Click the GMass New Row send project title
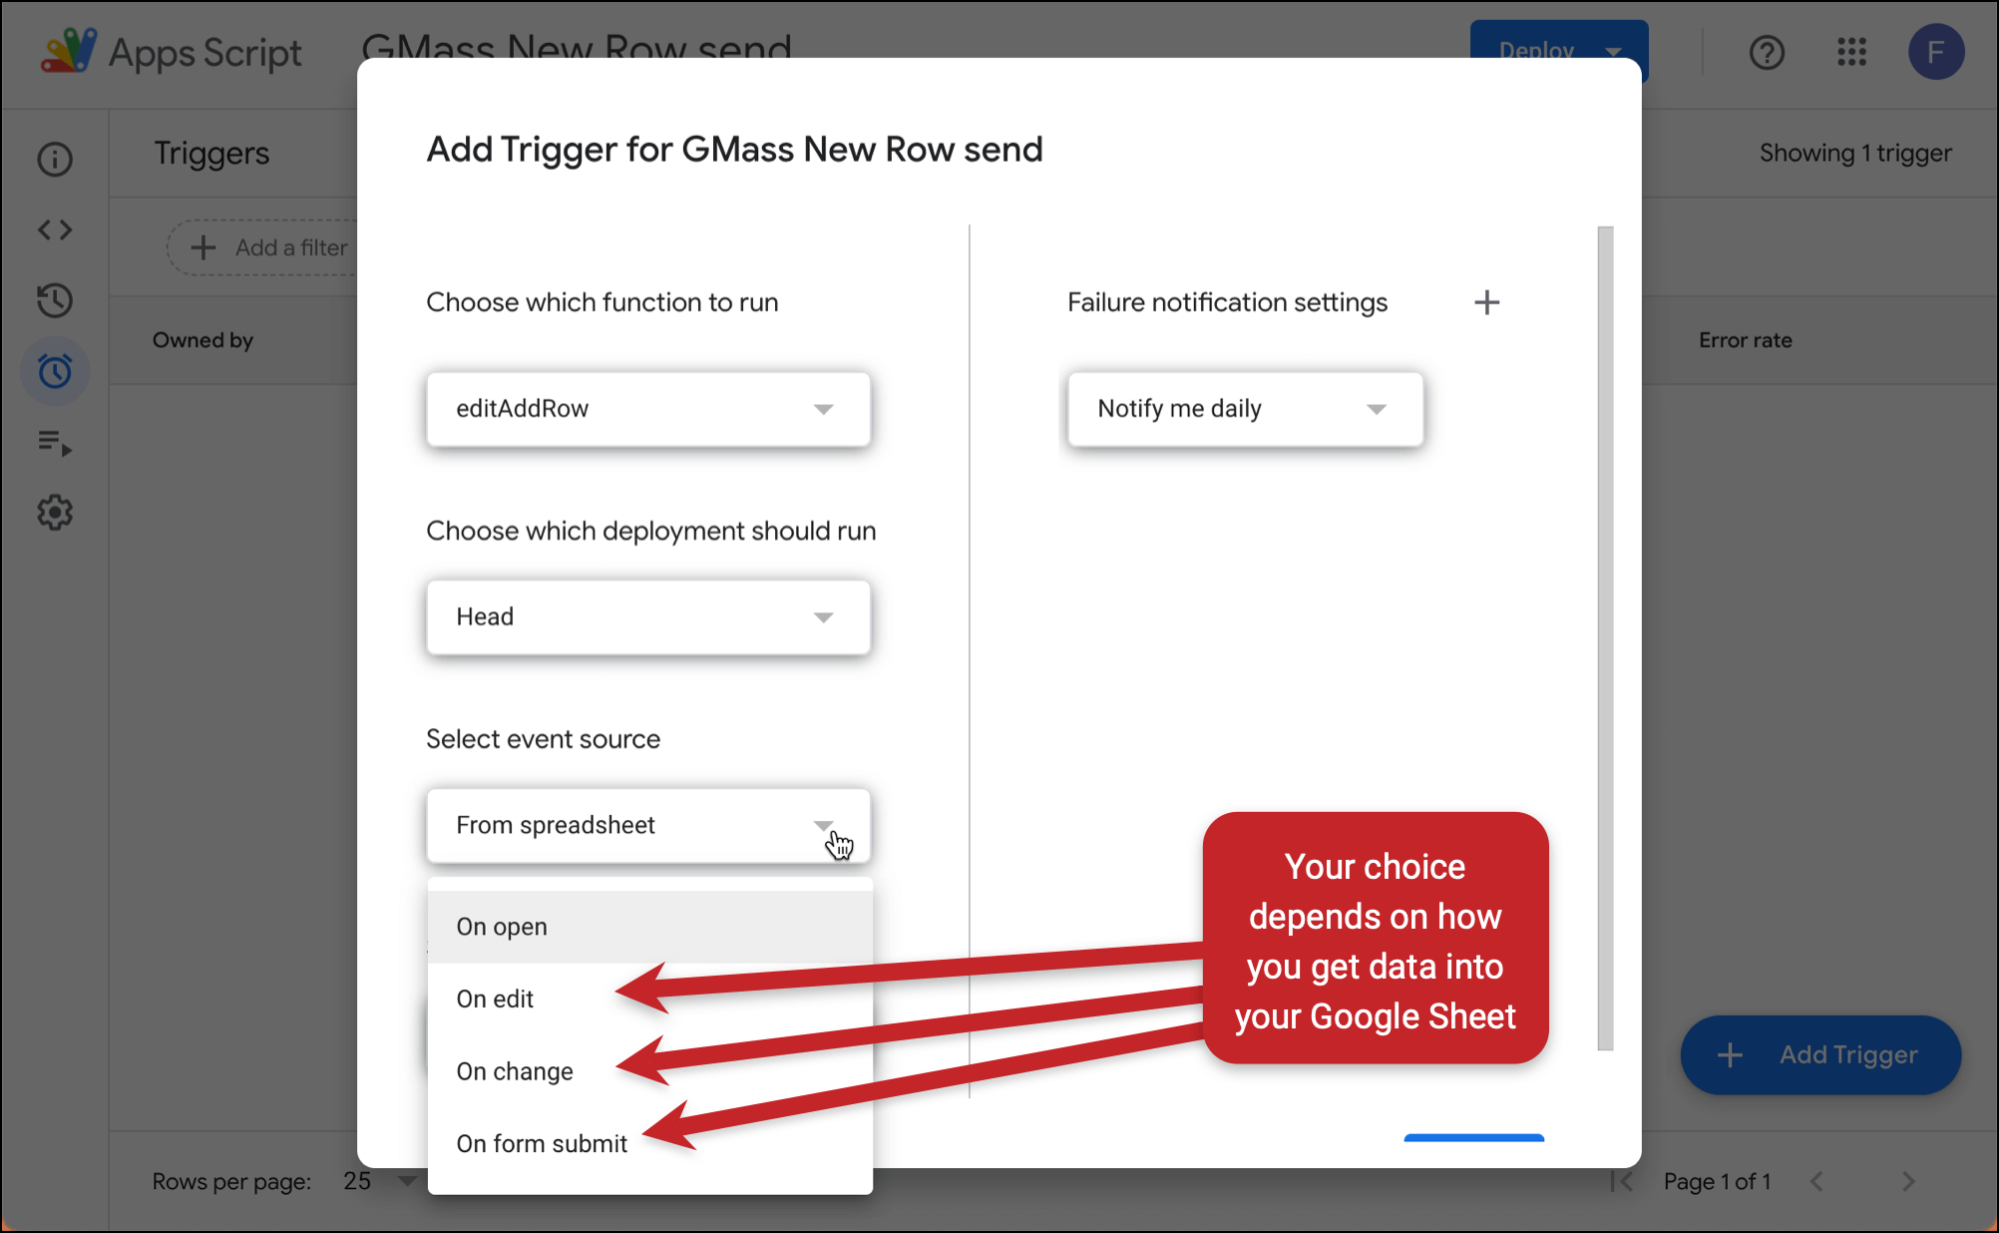This screenshot has width=1999, height=1233. [576, 46]
